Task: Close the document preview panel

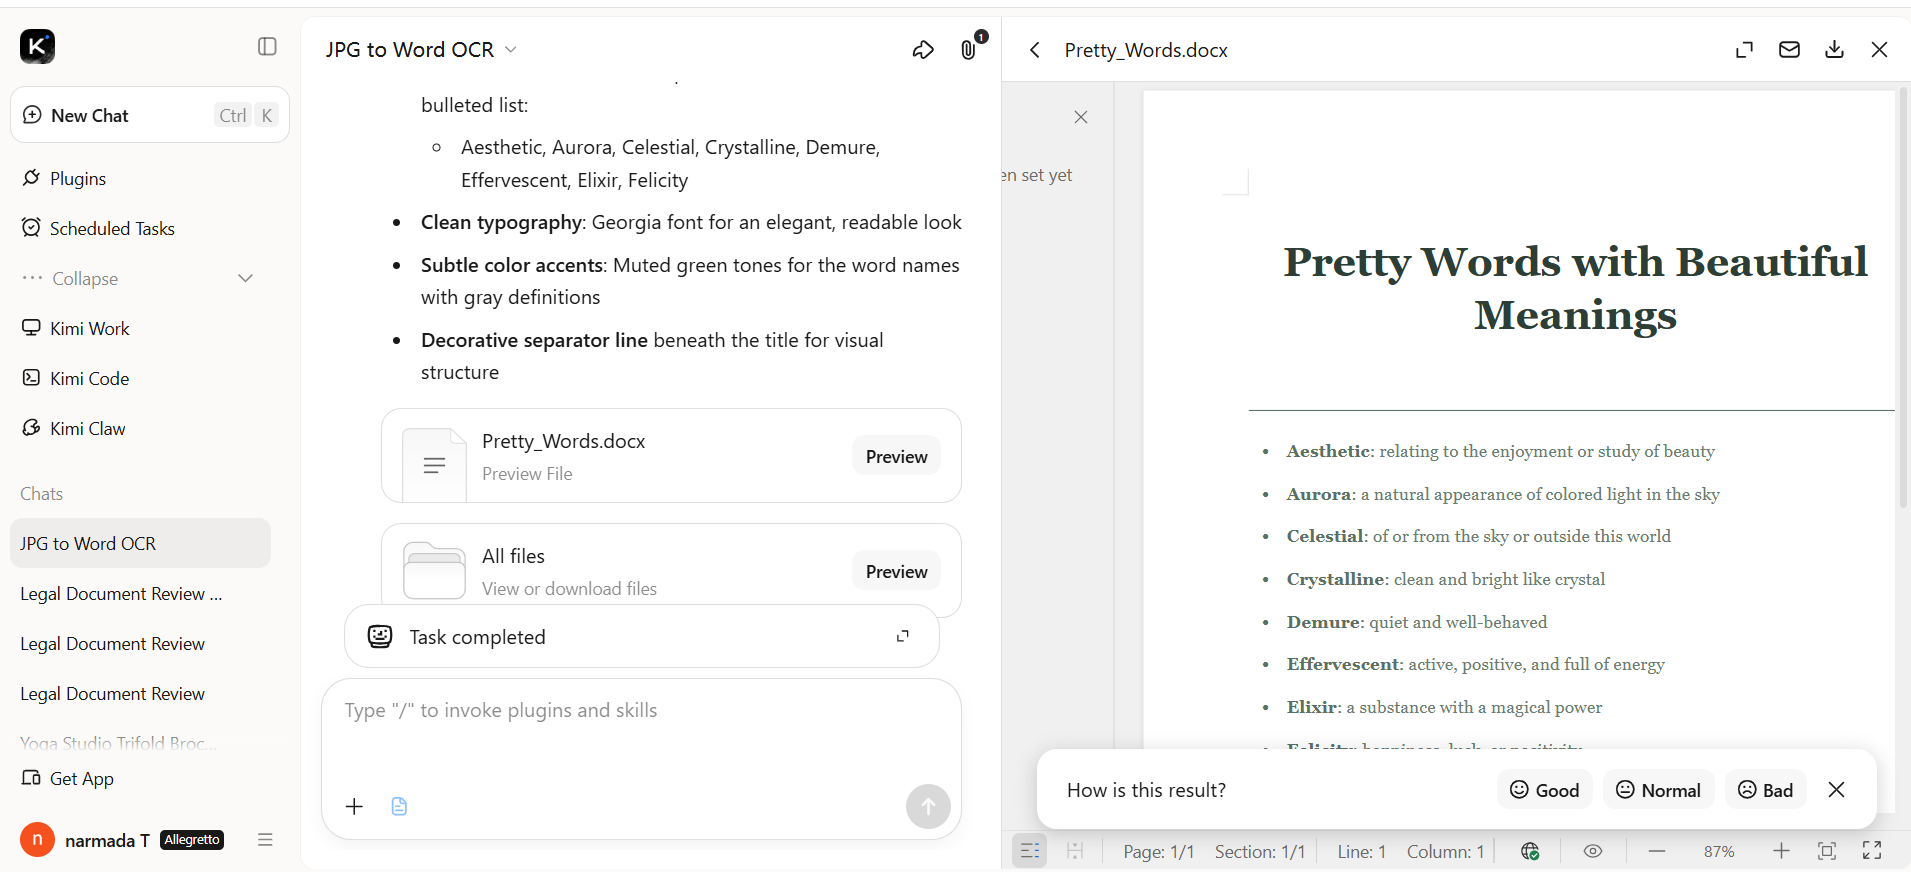Action: 1880,50
